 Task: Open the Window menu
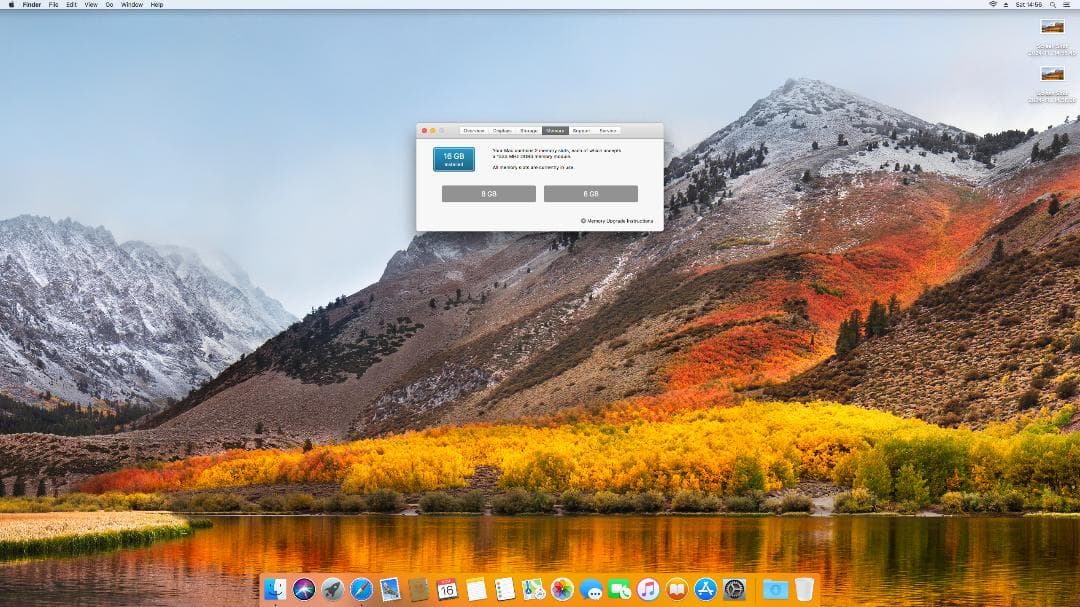pyautogui.click(x=131, y=5)
